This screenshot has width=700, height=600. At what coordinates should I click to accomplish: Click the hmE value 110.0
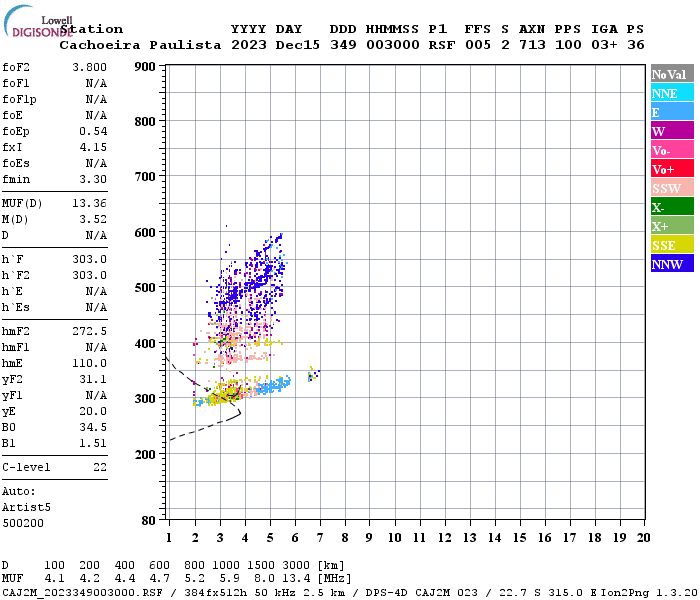point(90,363)
